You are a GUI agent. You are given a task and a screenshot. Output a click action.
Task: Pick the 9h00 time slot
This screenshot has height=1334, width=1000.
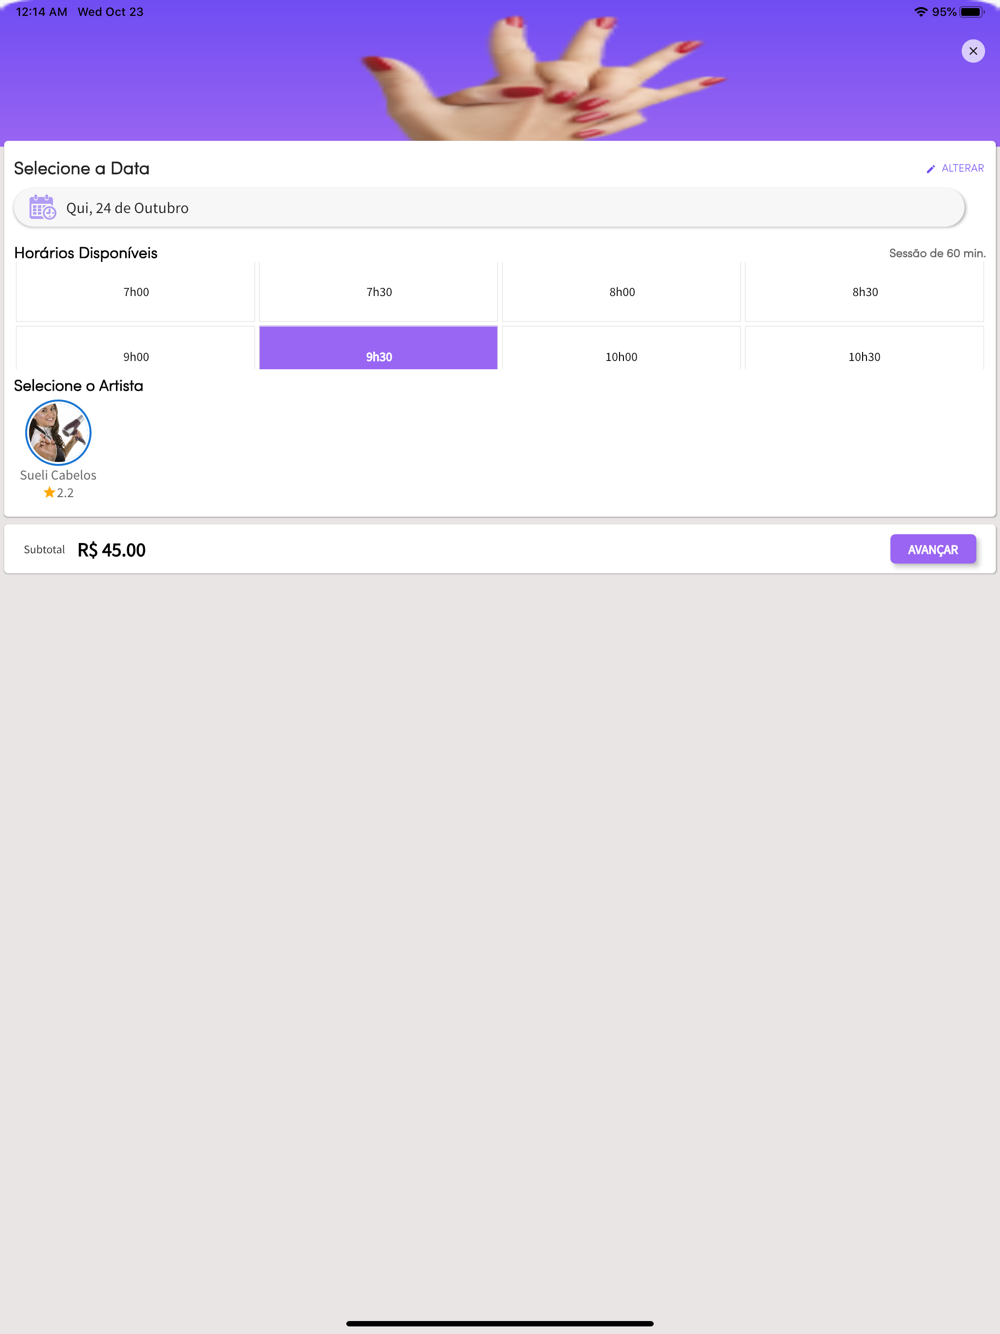(136, 348)
